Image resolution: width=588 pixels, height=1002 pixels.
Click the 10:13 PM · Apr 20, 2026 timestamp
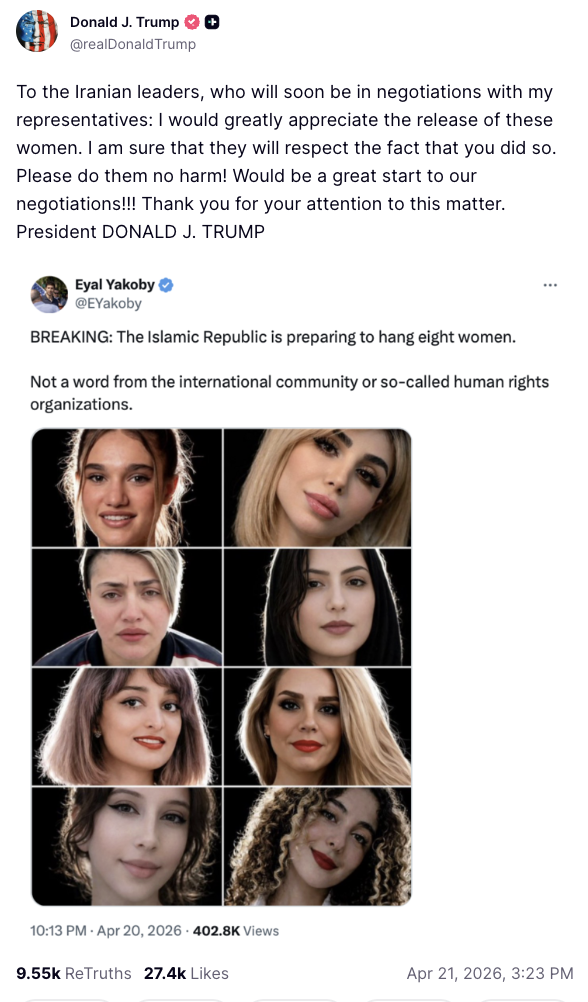coord(105,930)
